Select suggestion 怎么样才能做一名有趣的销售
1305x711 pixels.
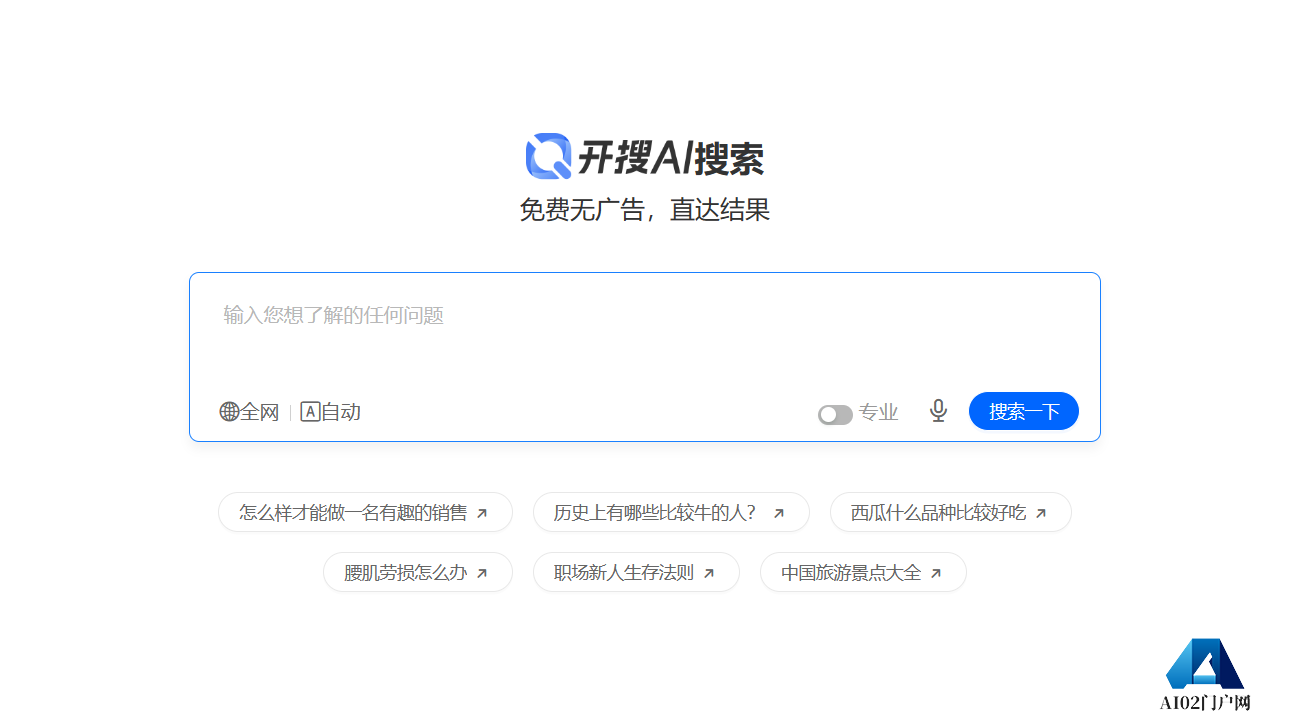[x=365, y=512]
